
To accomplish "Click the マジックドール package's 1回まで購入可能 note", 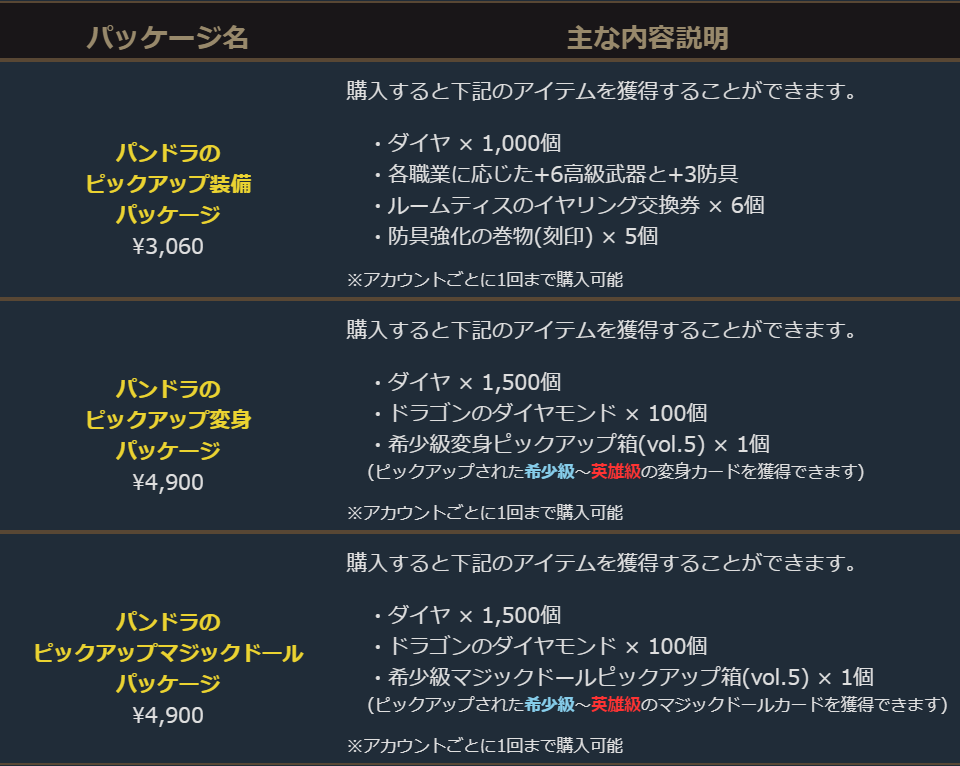I will (485, 746).
